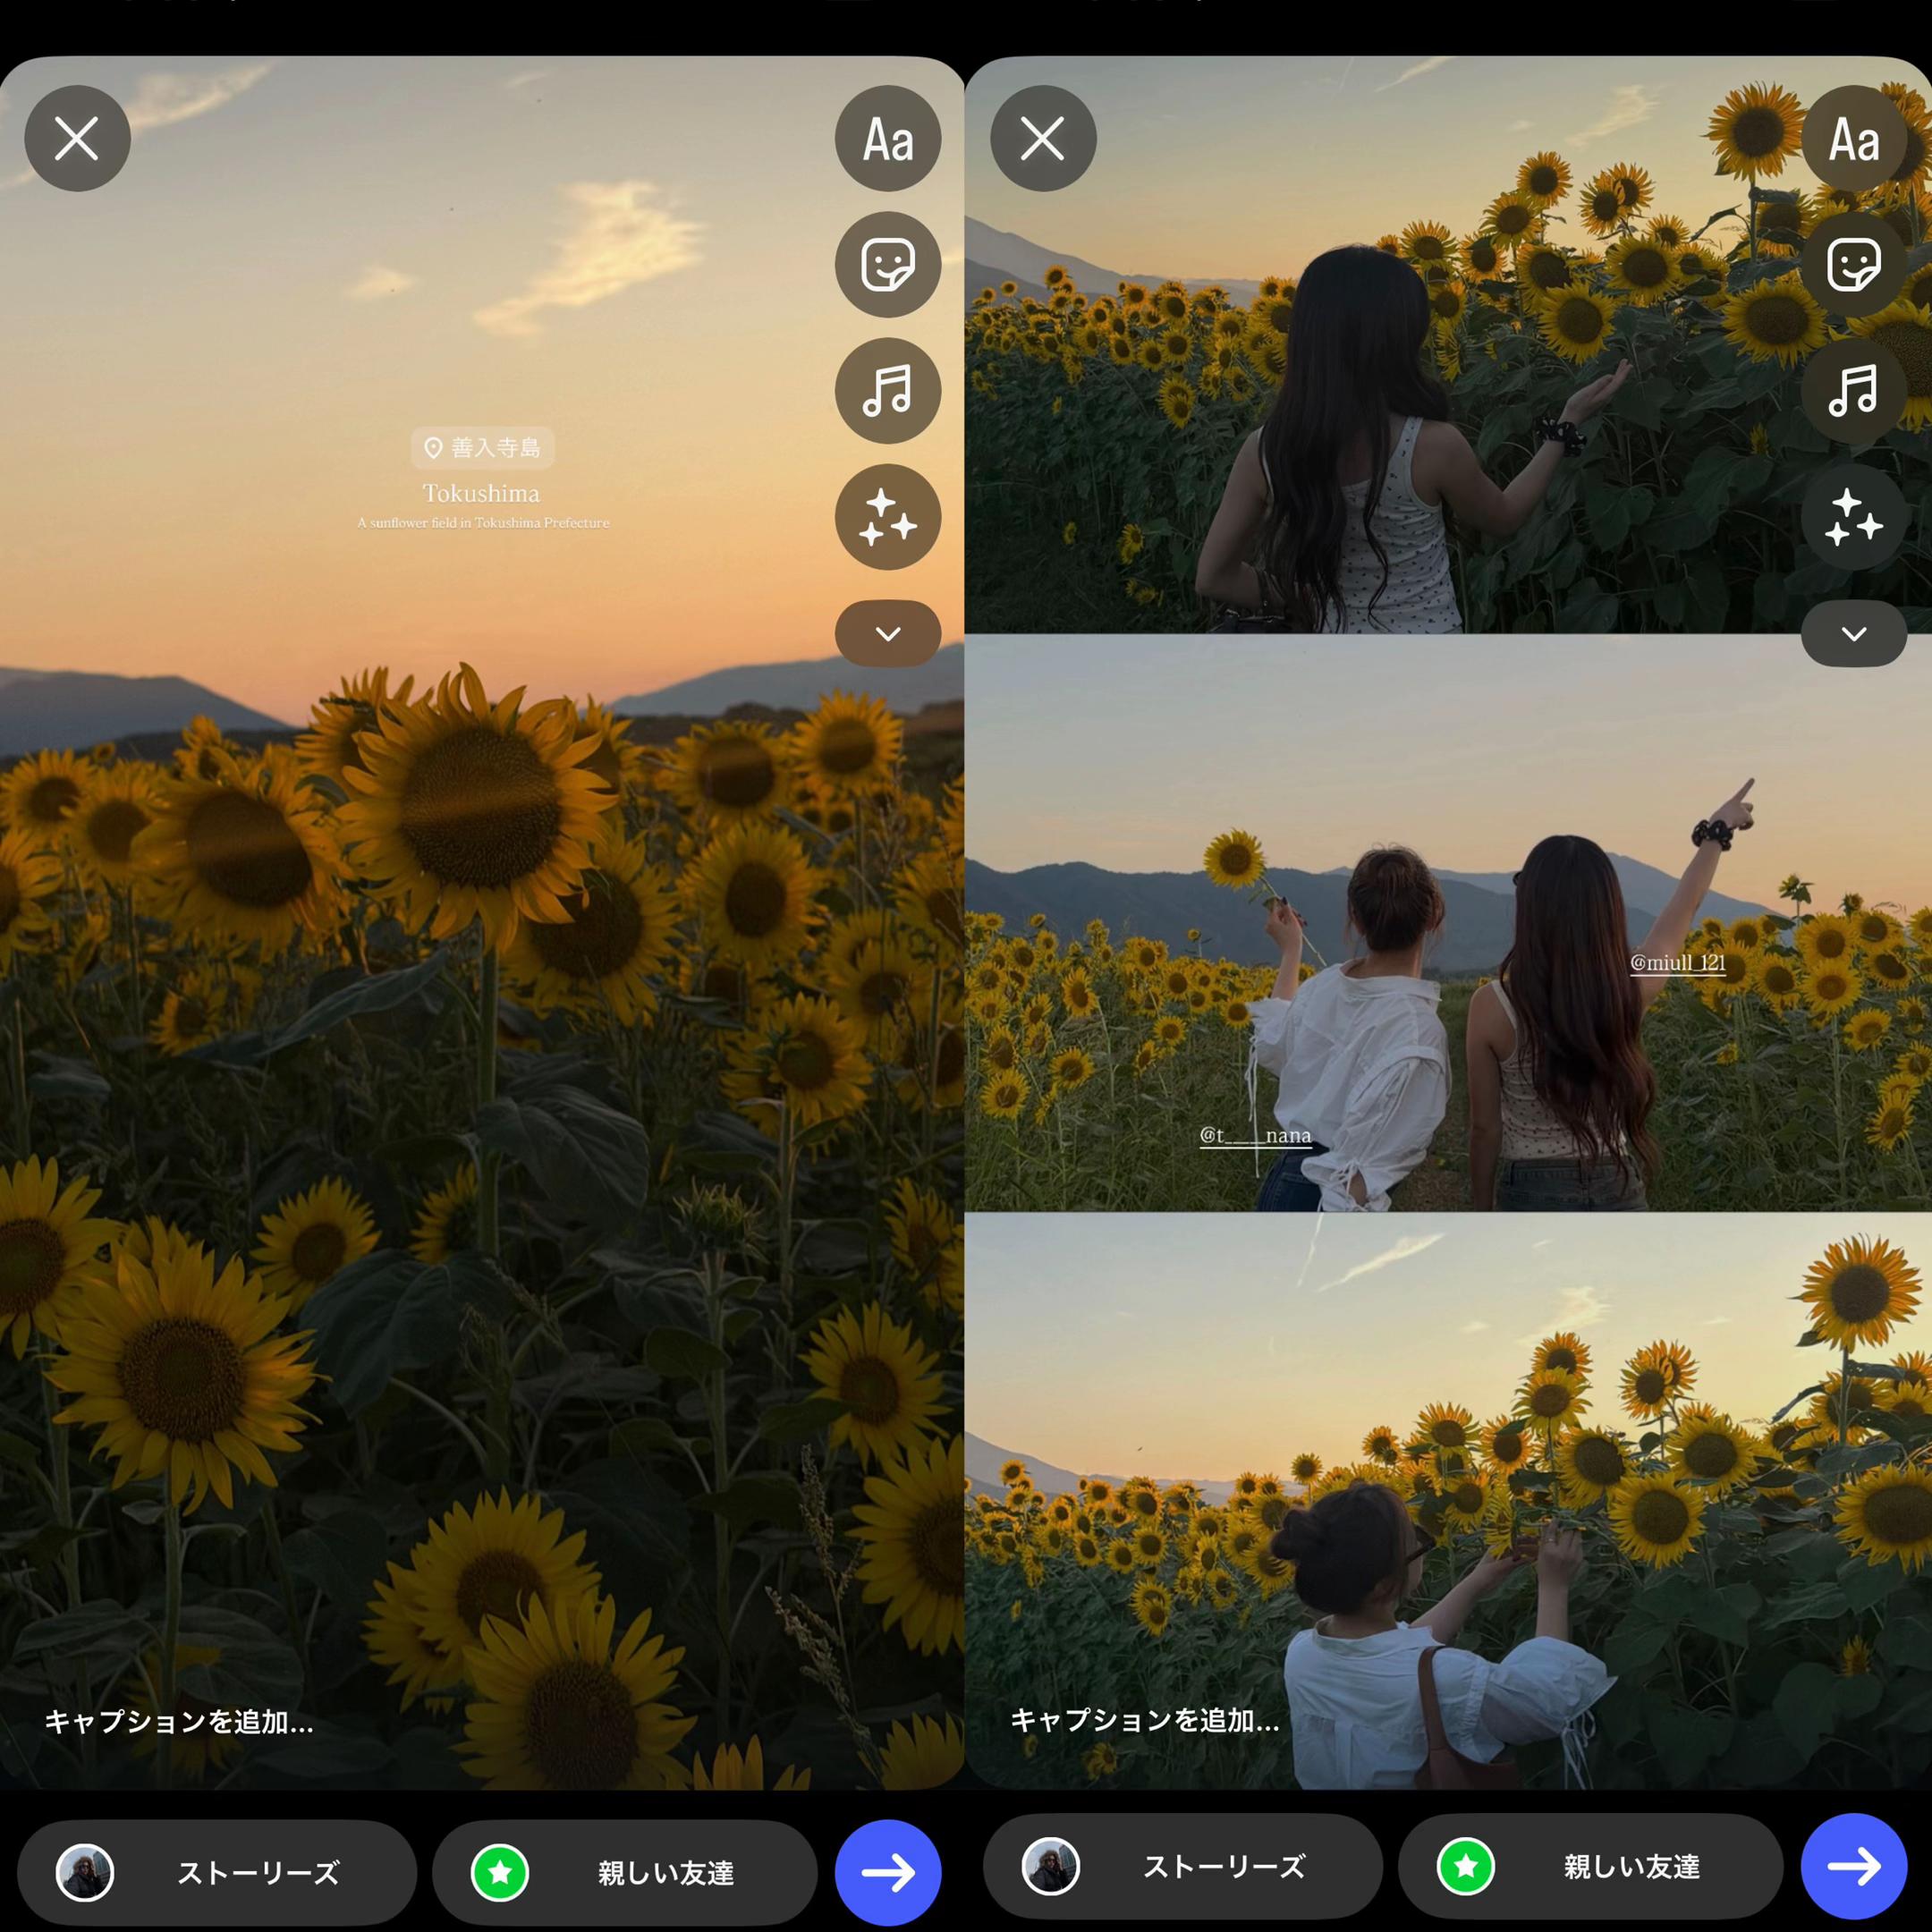Tap blue arrow send button on left

888,1872
